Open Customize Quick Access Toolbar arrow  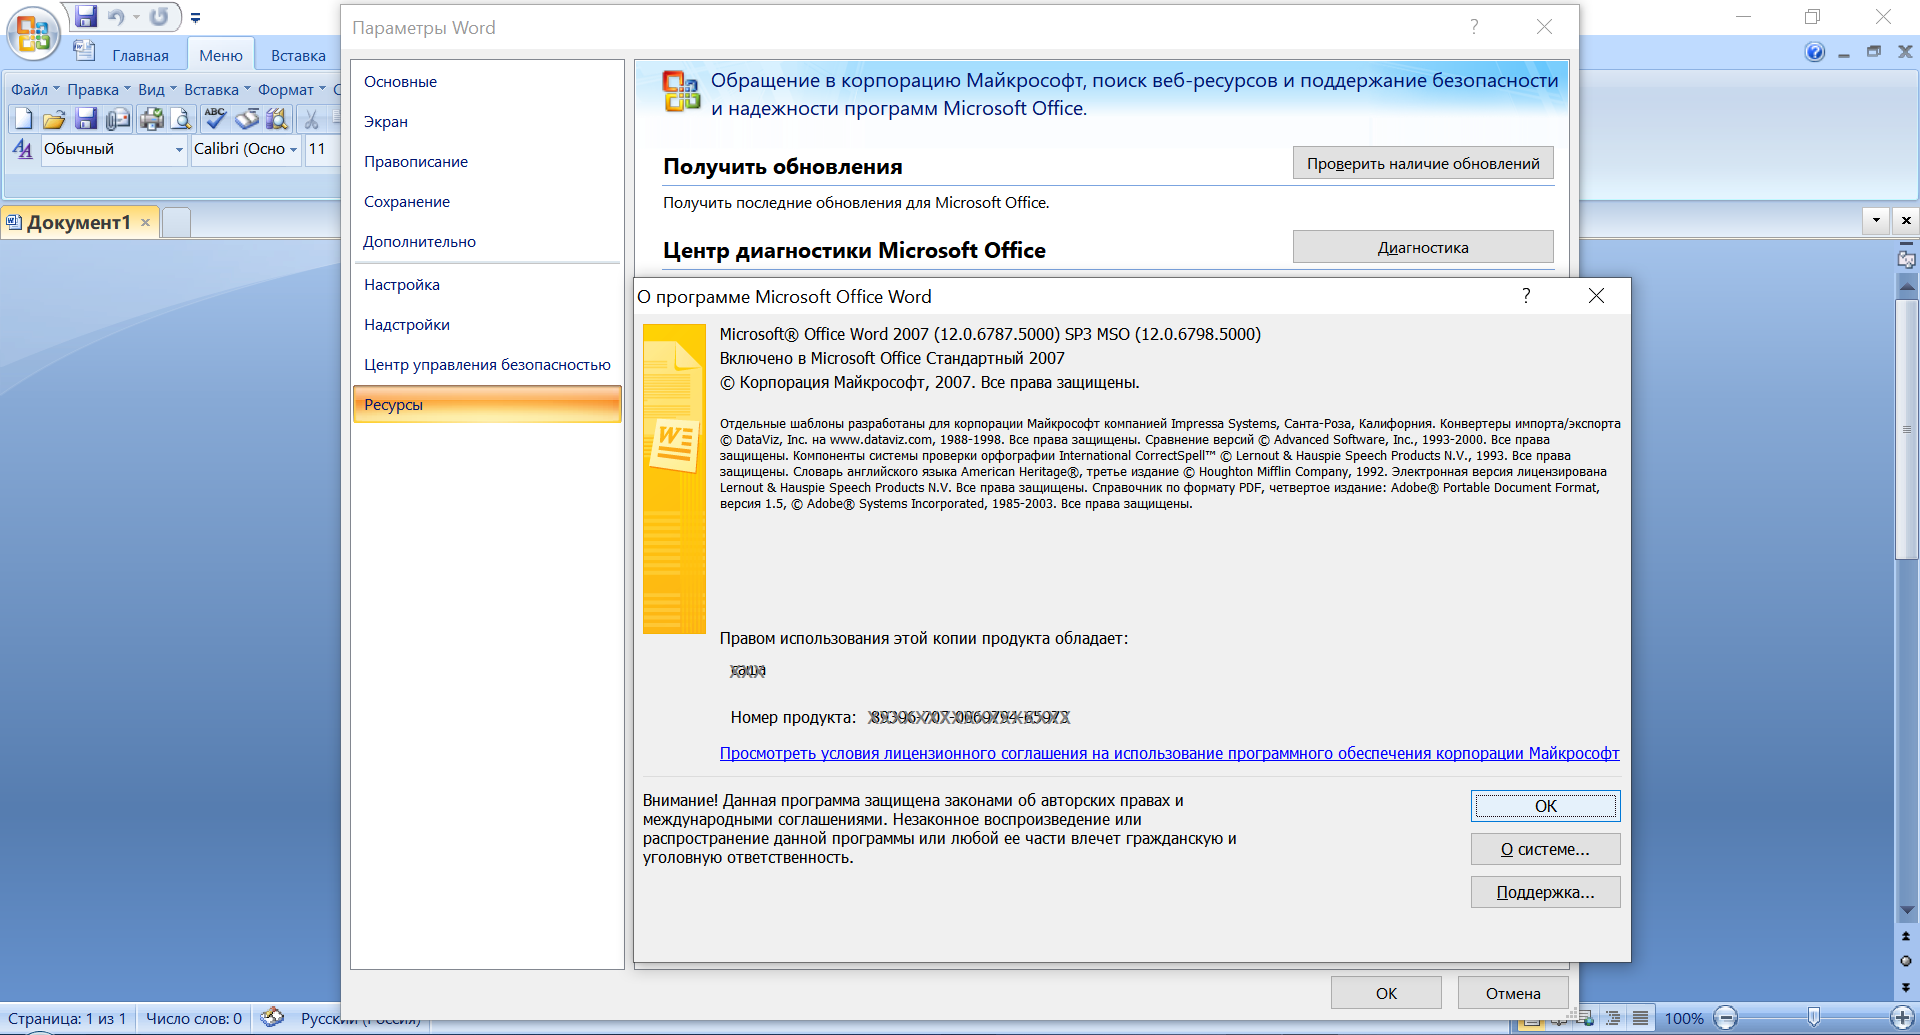(x=195, y=18)
